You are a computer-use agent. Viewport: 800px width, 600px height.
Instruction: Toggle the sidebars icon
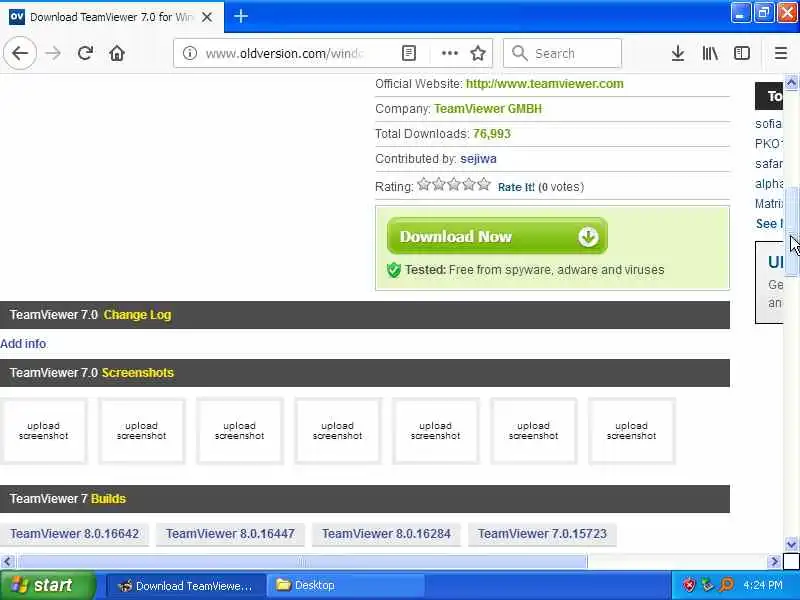[741, 53]
